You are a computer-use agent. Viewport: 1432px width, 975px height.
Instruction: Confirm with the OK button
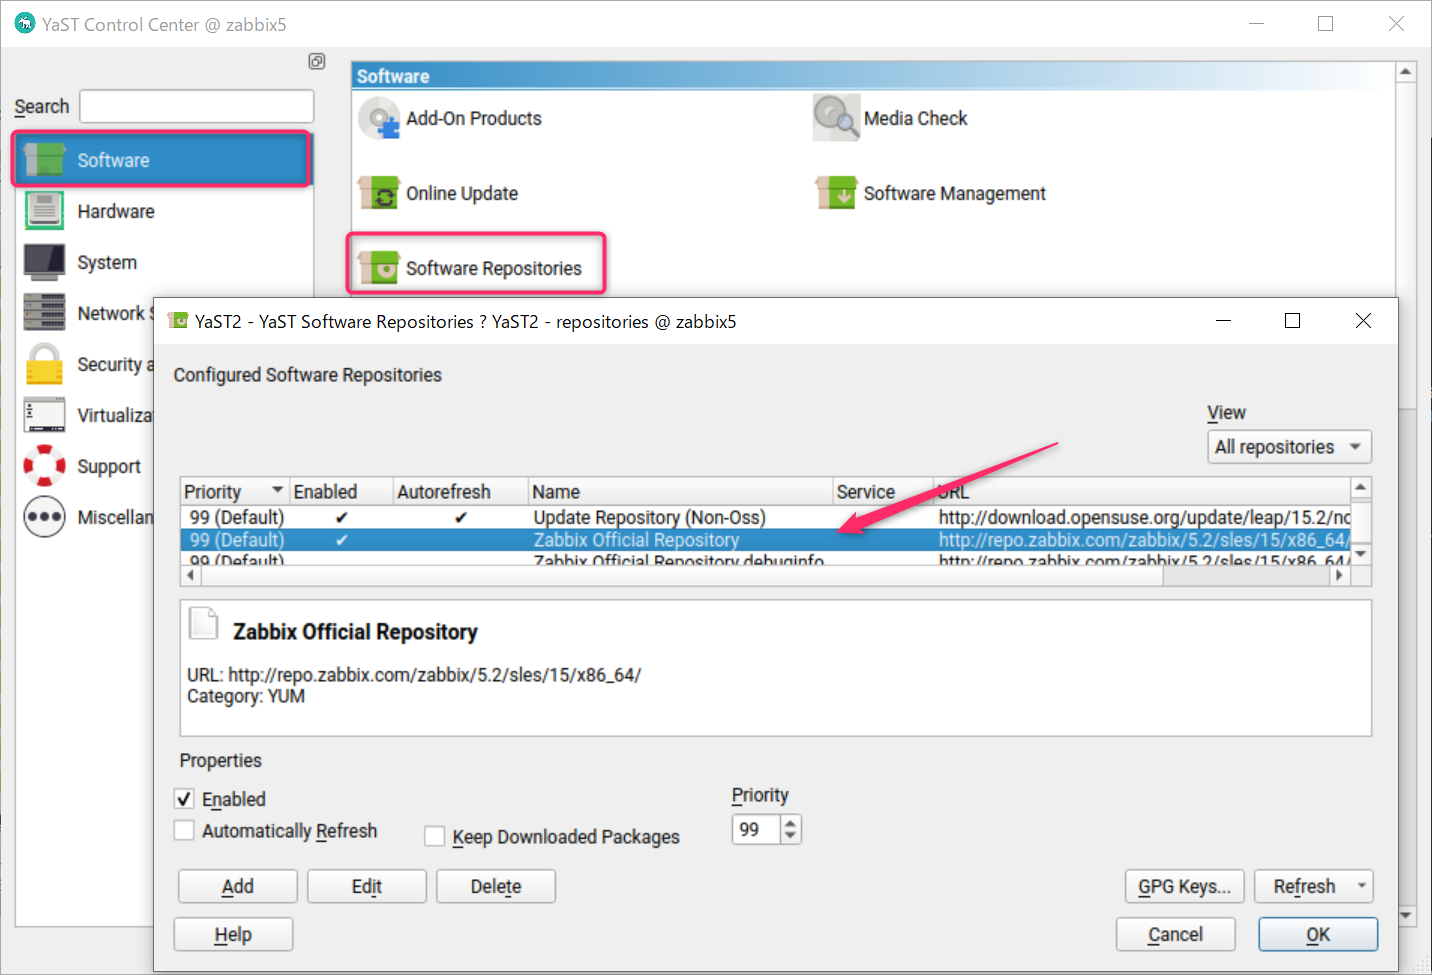pos(1318,934)
